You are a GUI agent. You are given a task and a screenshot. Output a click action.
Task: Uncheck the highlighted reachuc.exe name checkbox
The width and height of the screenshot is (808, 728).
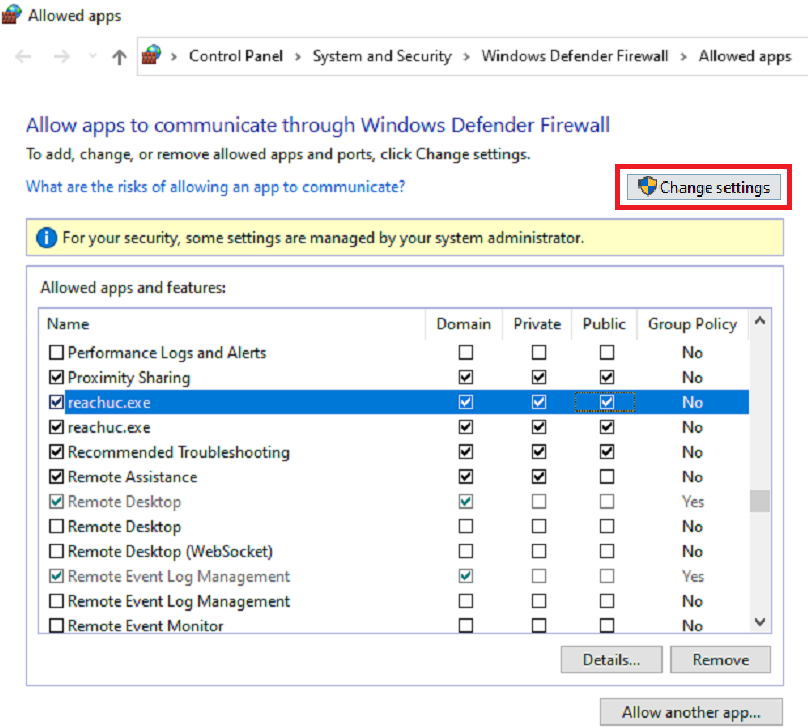tap(56, 402)
